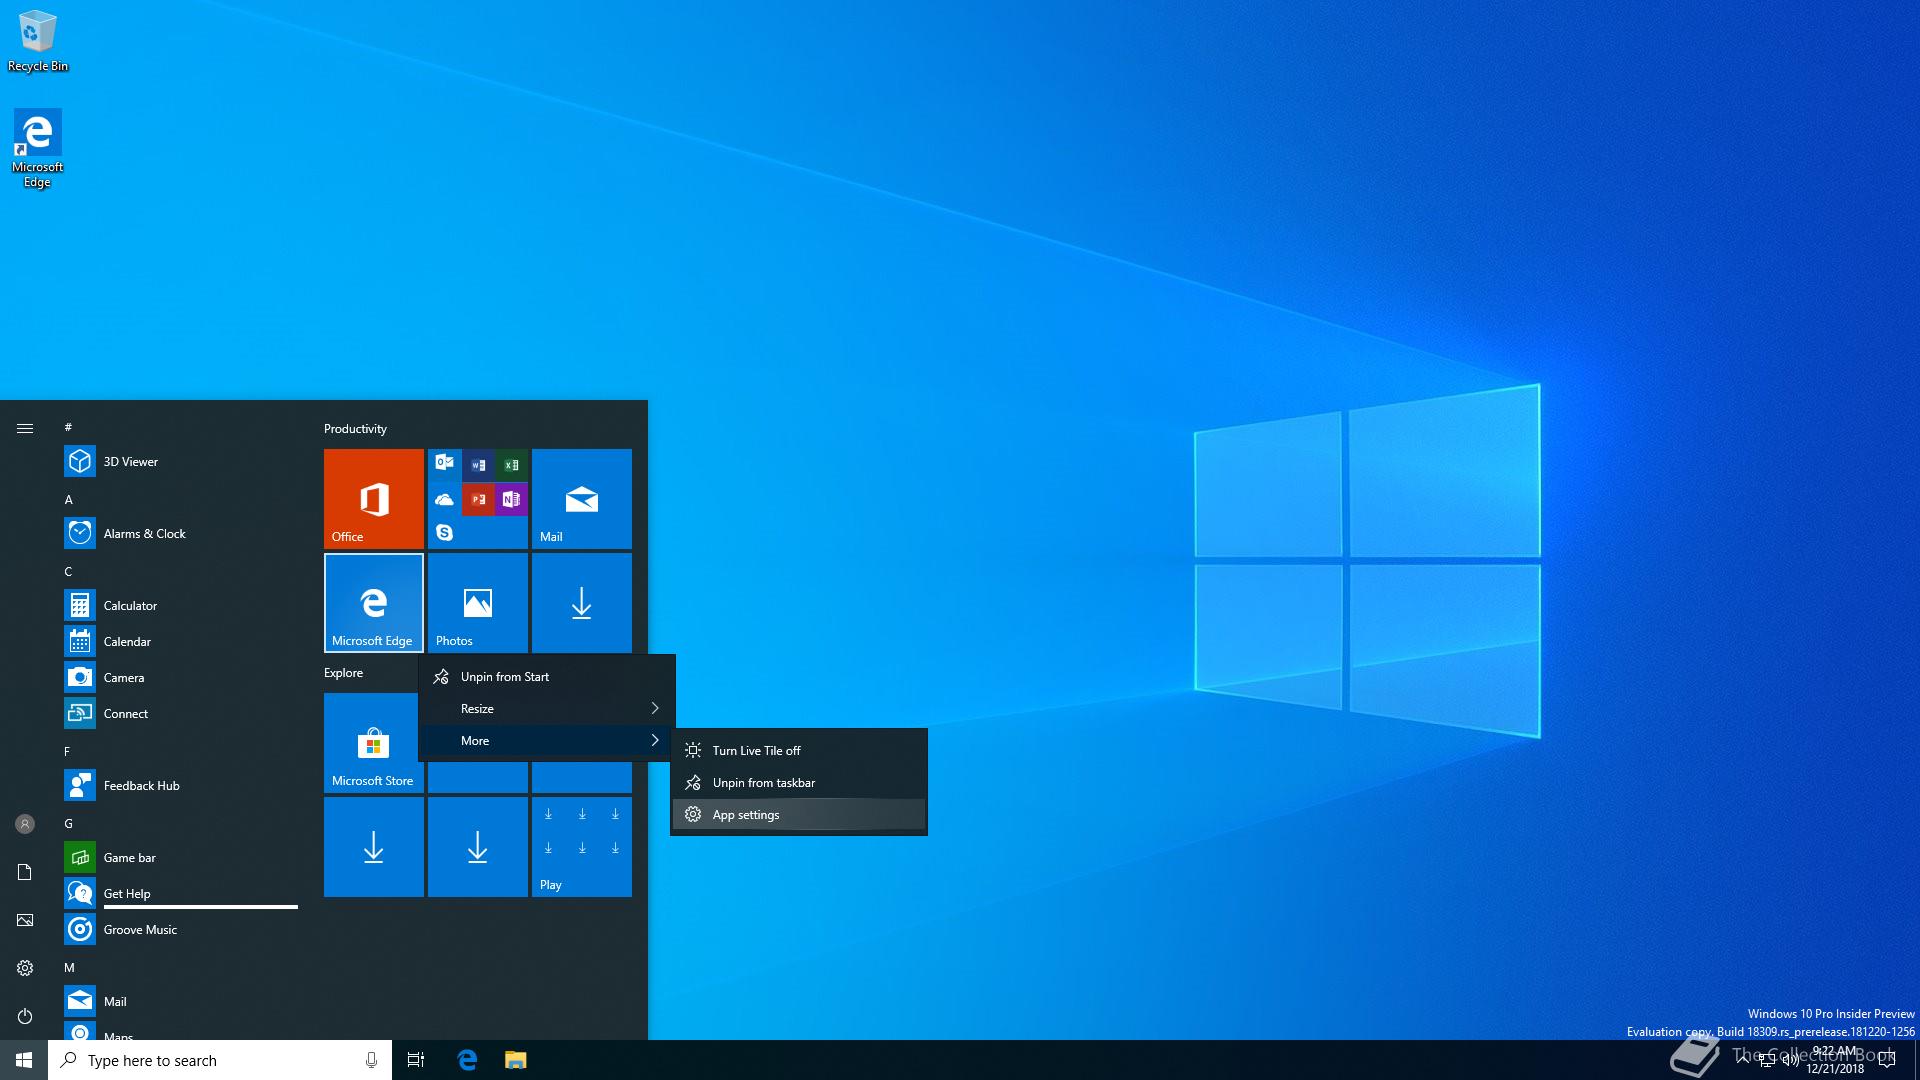Open Calculator from the app list
The image size is (1920, 1080).
[x=181, y=605]
